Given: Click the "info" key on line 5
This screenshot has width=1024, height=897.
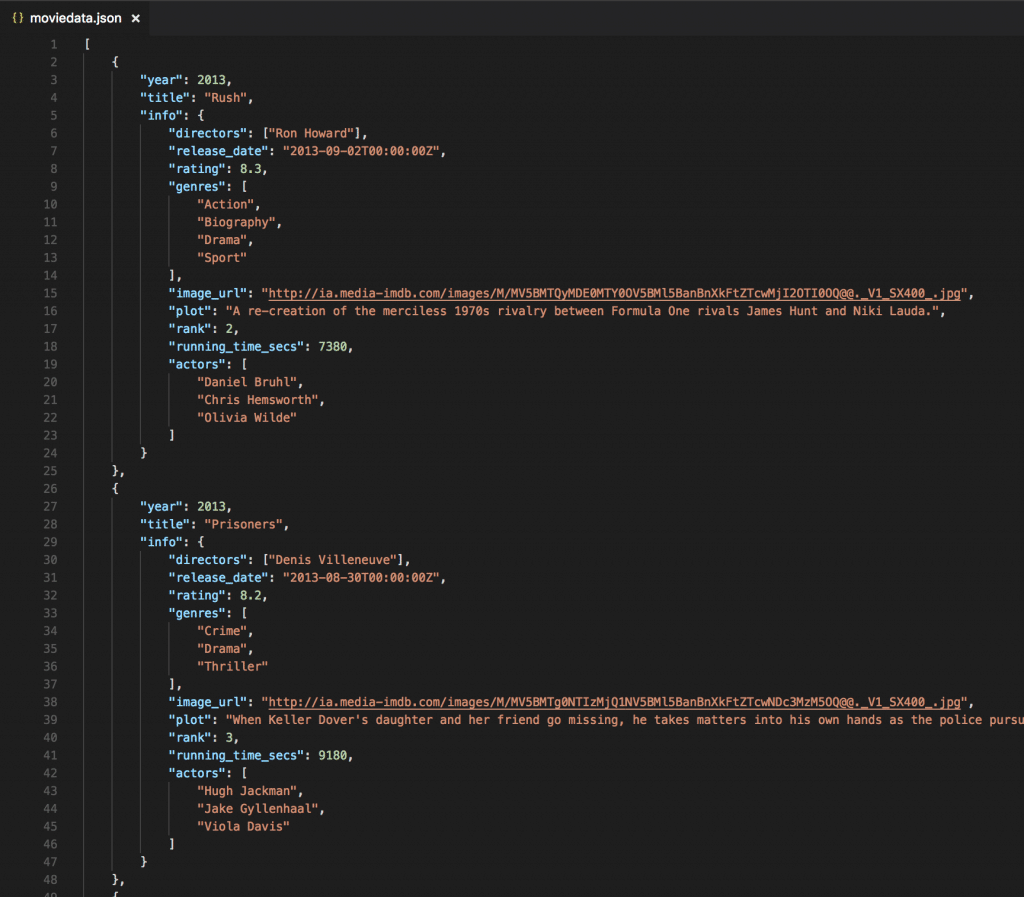Looking at the screenshot, I should [x=161, y=116].
